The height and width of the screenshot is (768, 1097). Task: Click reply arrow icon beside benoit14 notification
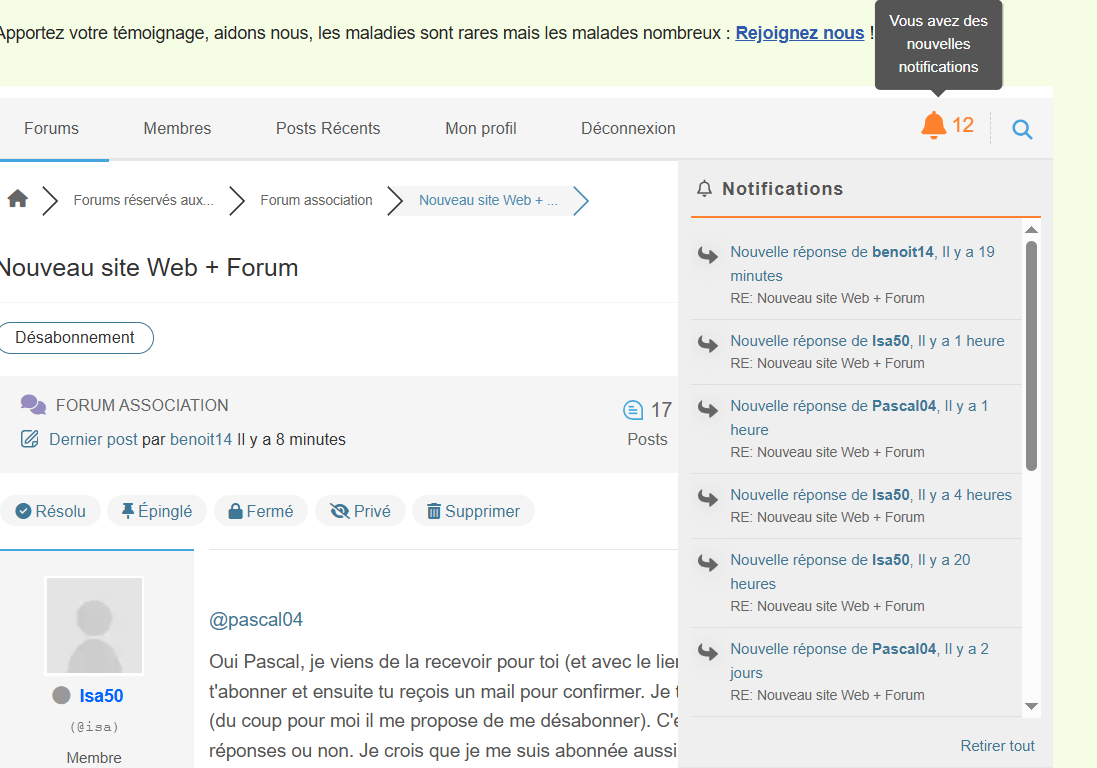tap(708, 256)
